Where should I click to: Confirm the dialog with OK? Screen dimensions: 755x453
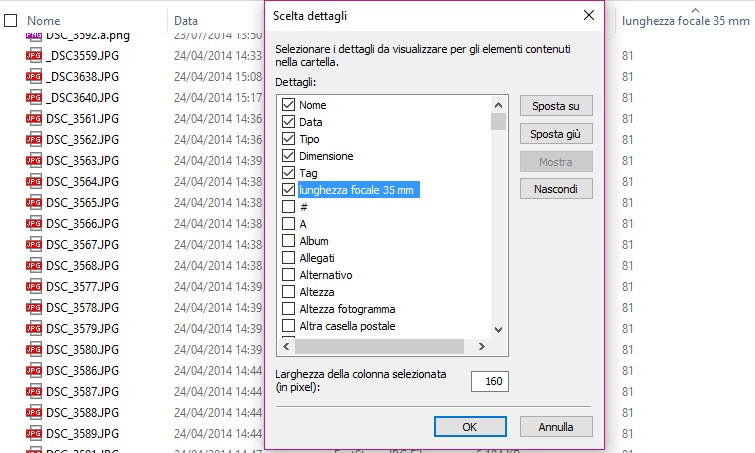tap(470, 427)
